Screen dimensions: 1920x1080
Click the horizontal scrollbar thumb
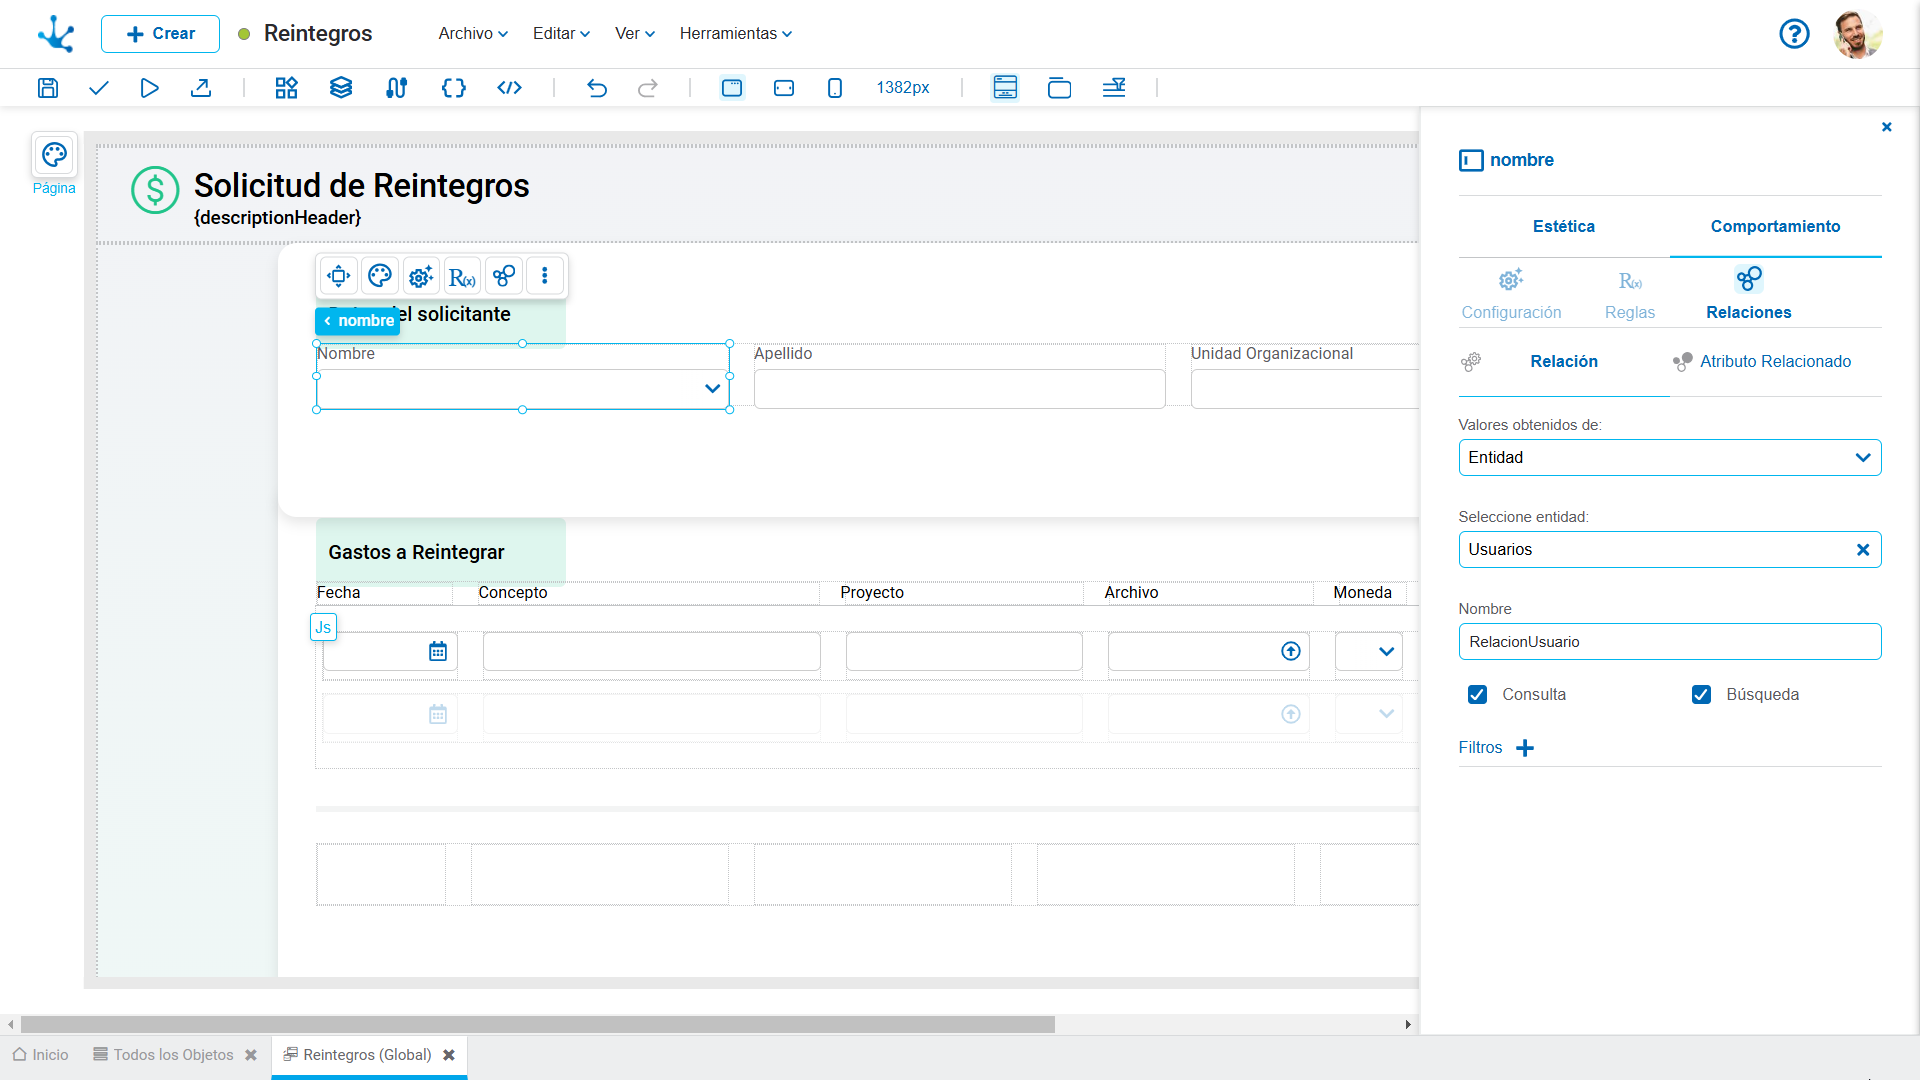538,1025
